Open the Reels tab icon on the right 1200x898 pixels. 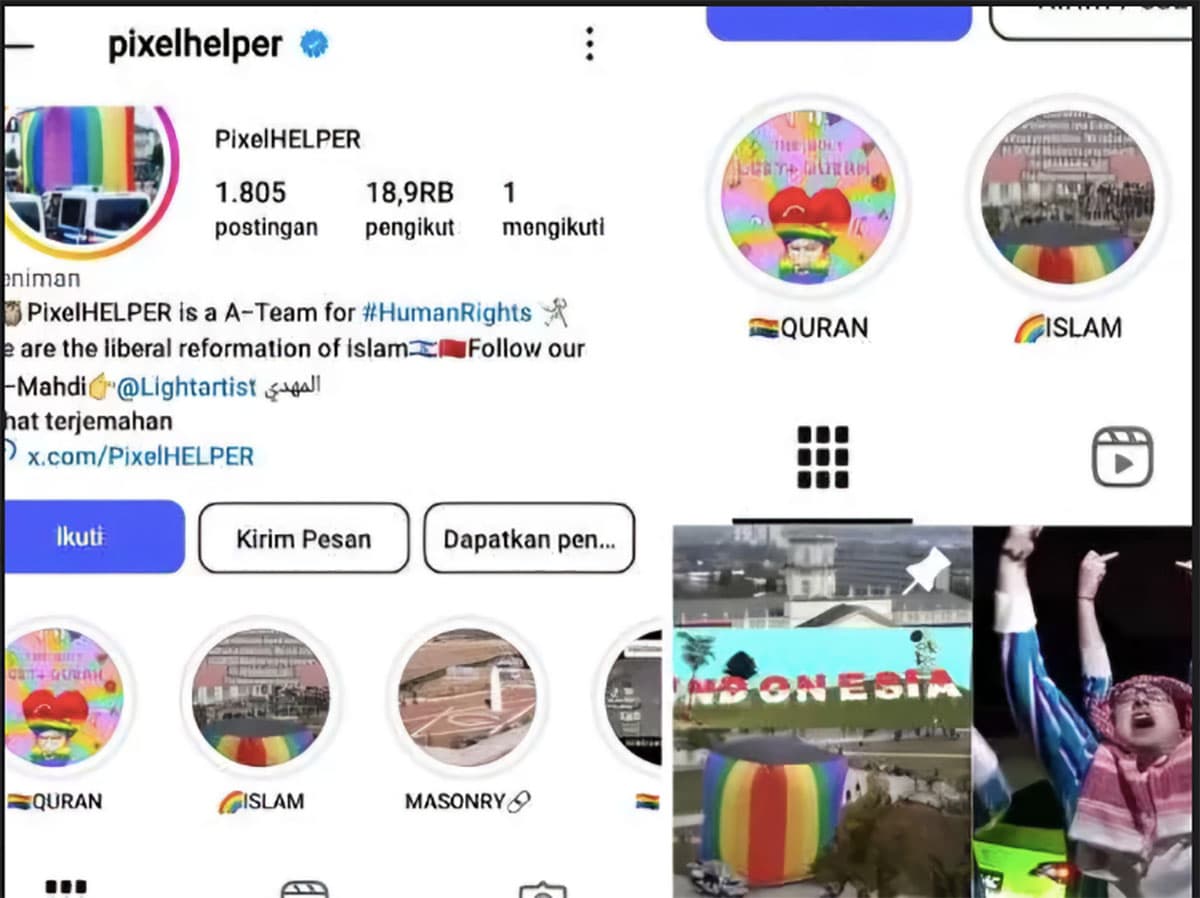point(1122,457)
